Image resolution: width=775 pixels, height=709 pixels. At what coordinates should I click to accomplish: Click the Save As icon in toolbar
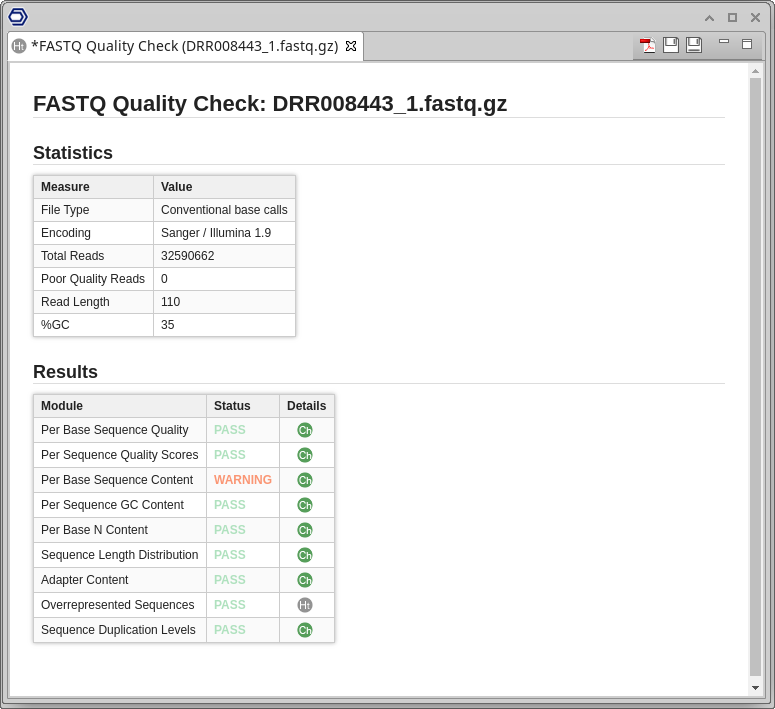click(x=693, y=45)
